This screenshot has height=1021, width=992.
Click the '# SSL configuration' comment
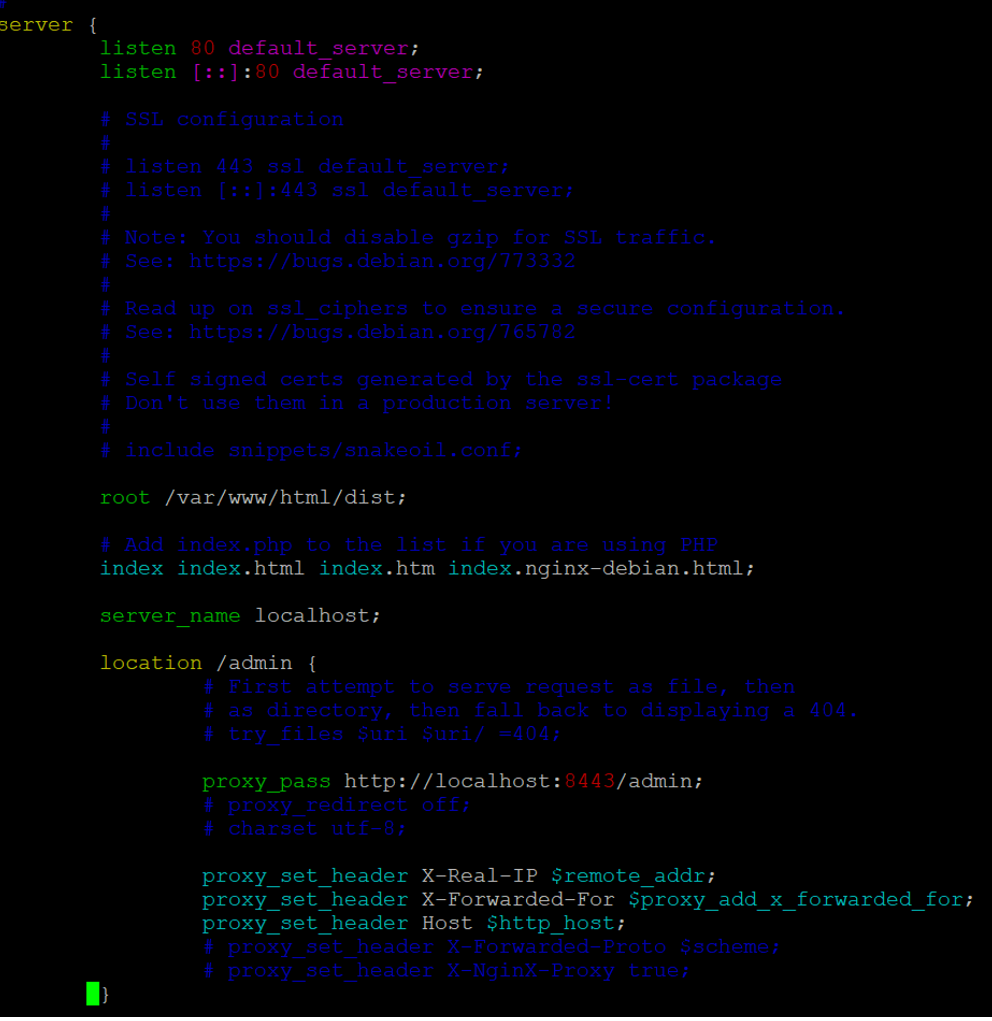click(x=222, y=119)
